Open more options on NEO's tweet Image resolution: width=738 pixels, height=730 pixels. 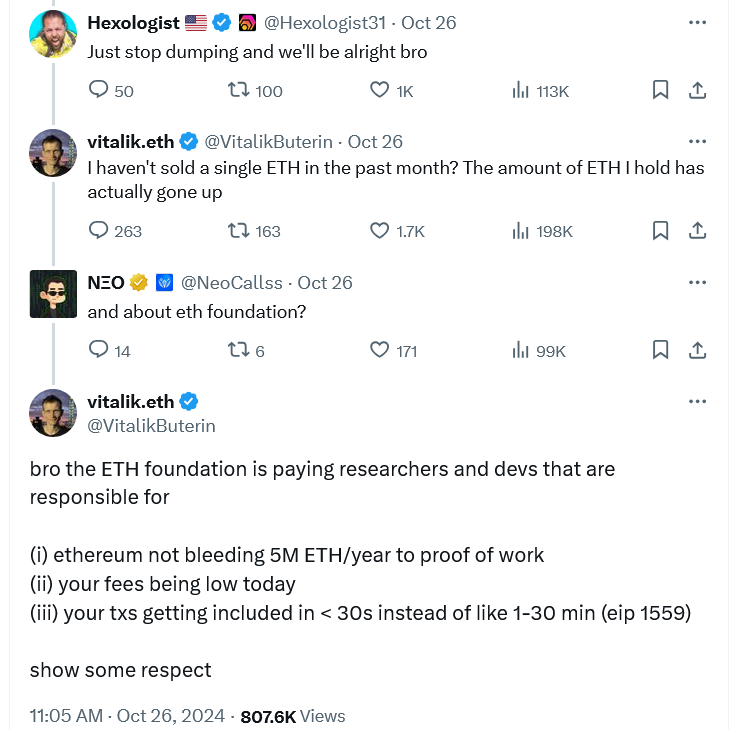click(x=698, y=283)
